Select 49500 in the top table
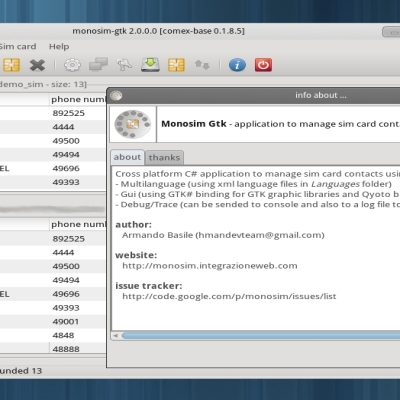This screenshot has width=400, height=400. coord(66,141)
